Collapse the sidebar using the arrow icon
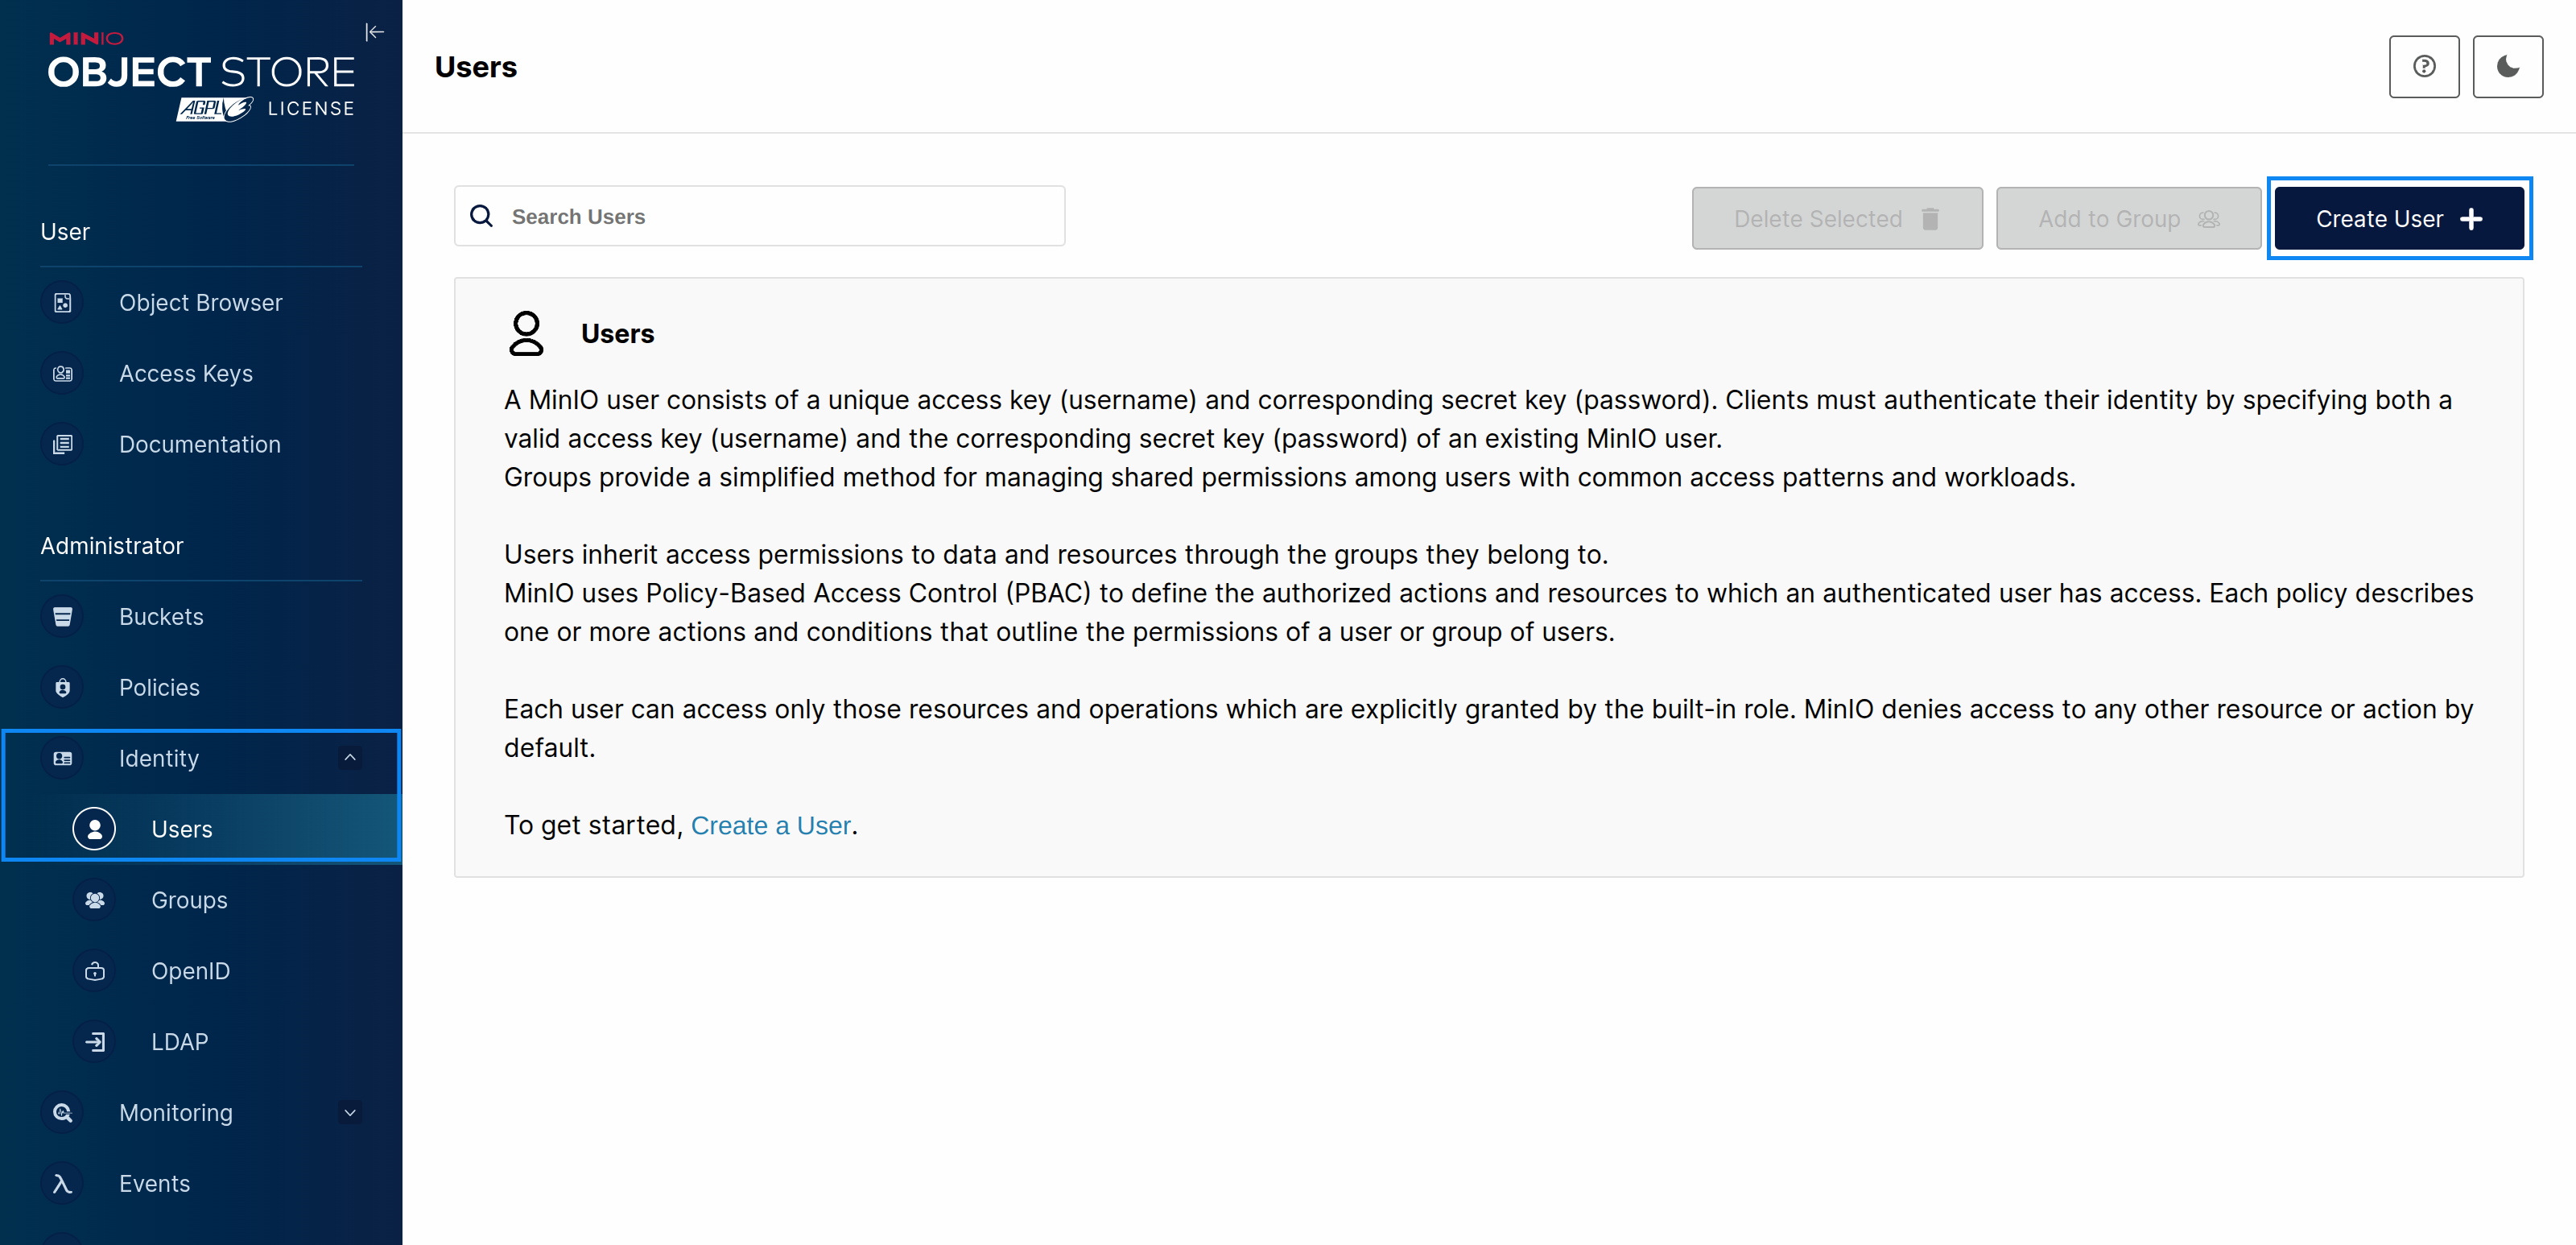This screenshot has width=2576, height=1245. 374,32
